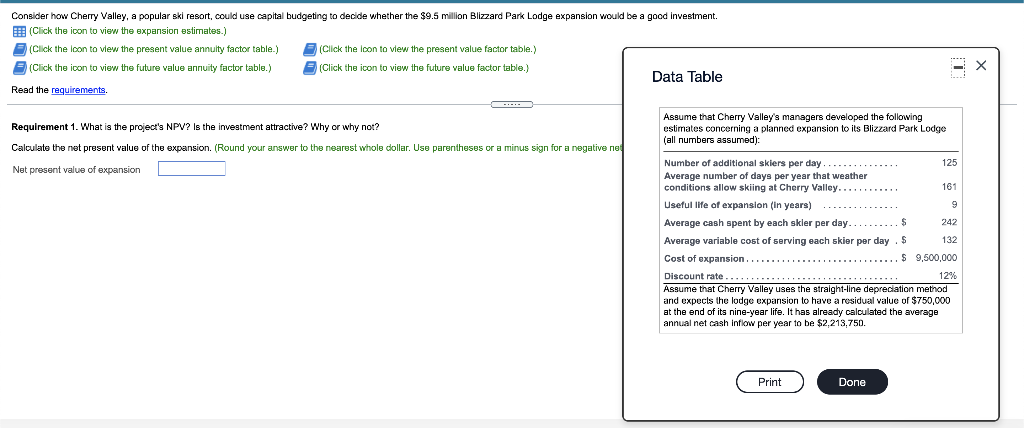The width and height of the screenshot is (1024, 428).
Task: Click the Done button
Action: (852, 382)
